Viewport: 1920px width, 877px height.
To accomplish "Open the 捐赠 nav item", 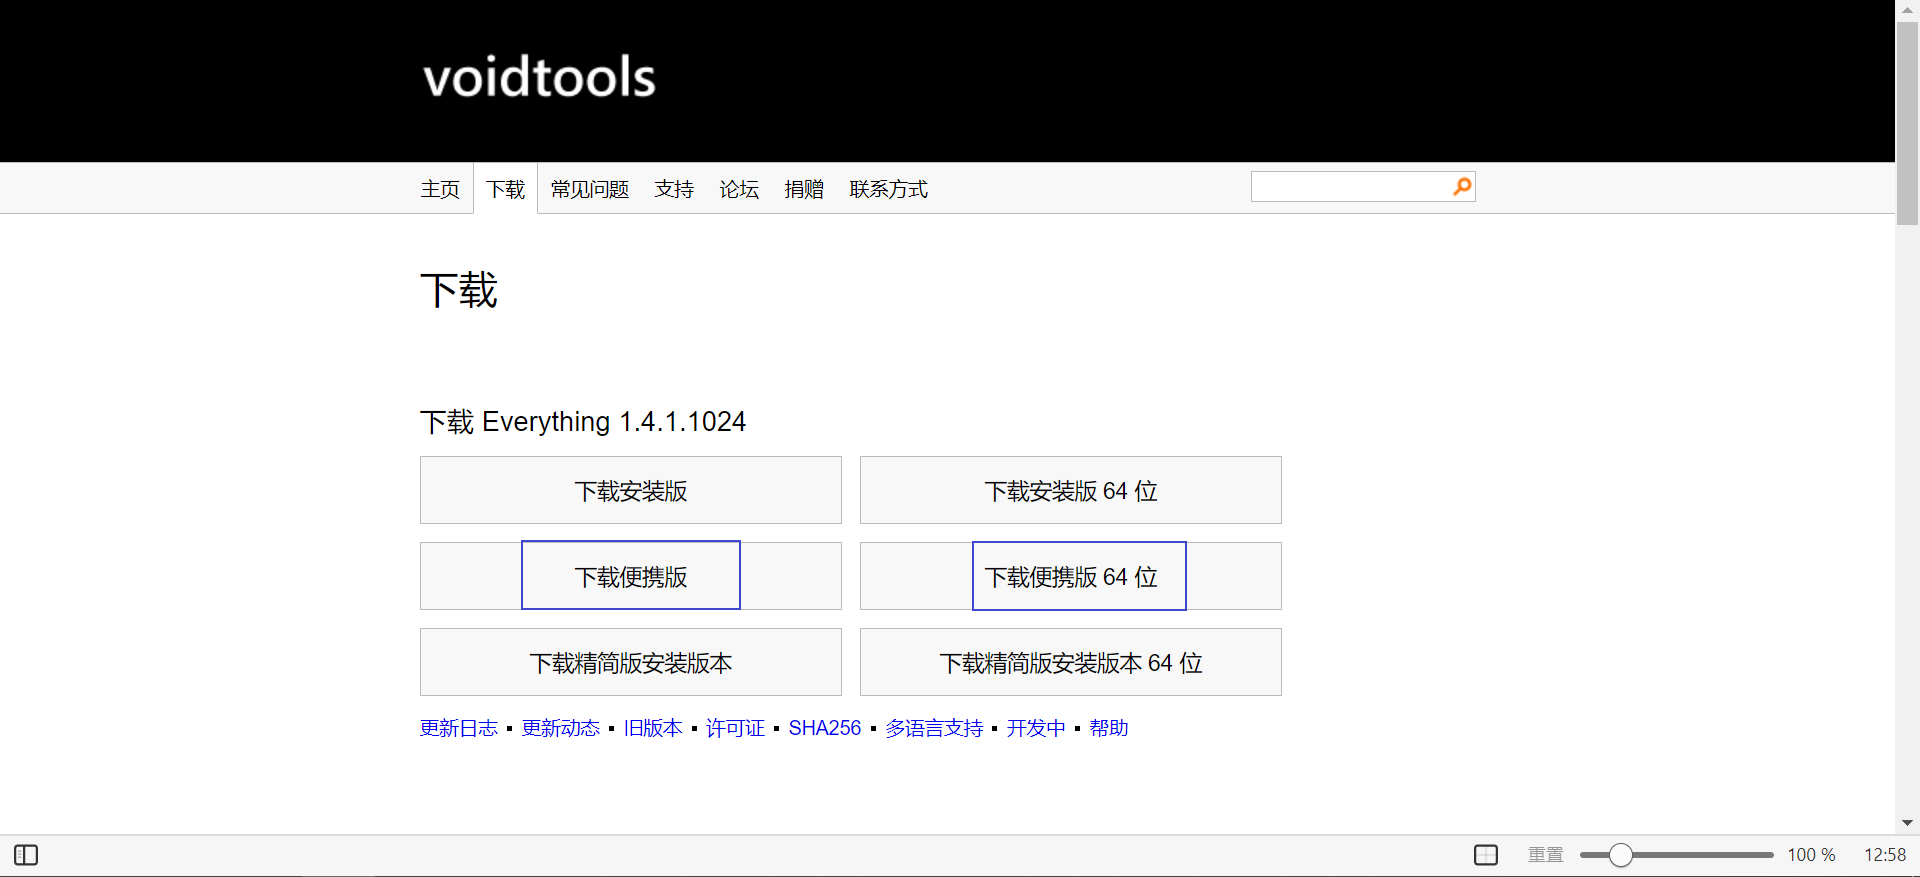I will [804, 189].
